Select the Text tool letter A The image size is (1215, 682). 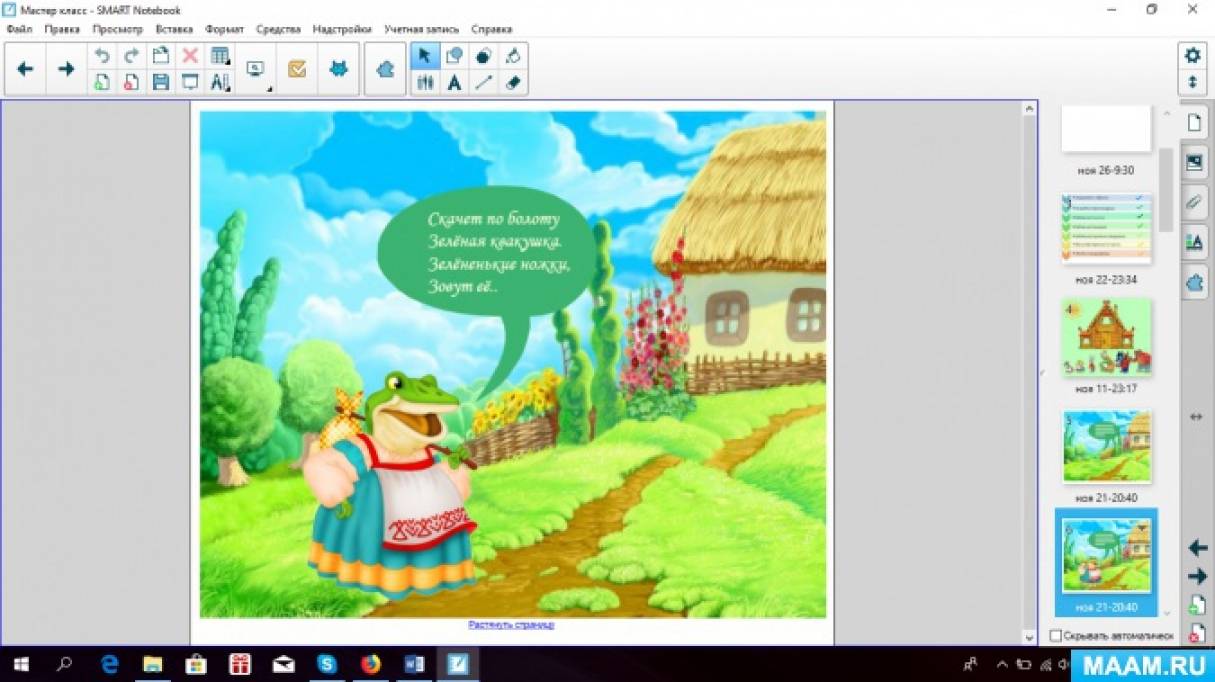454,82
